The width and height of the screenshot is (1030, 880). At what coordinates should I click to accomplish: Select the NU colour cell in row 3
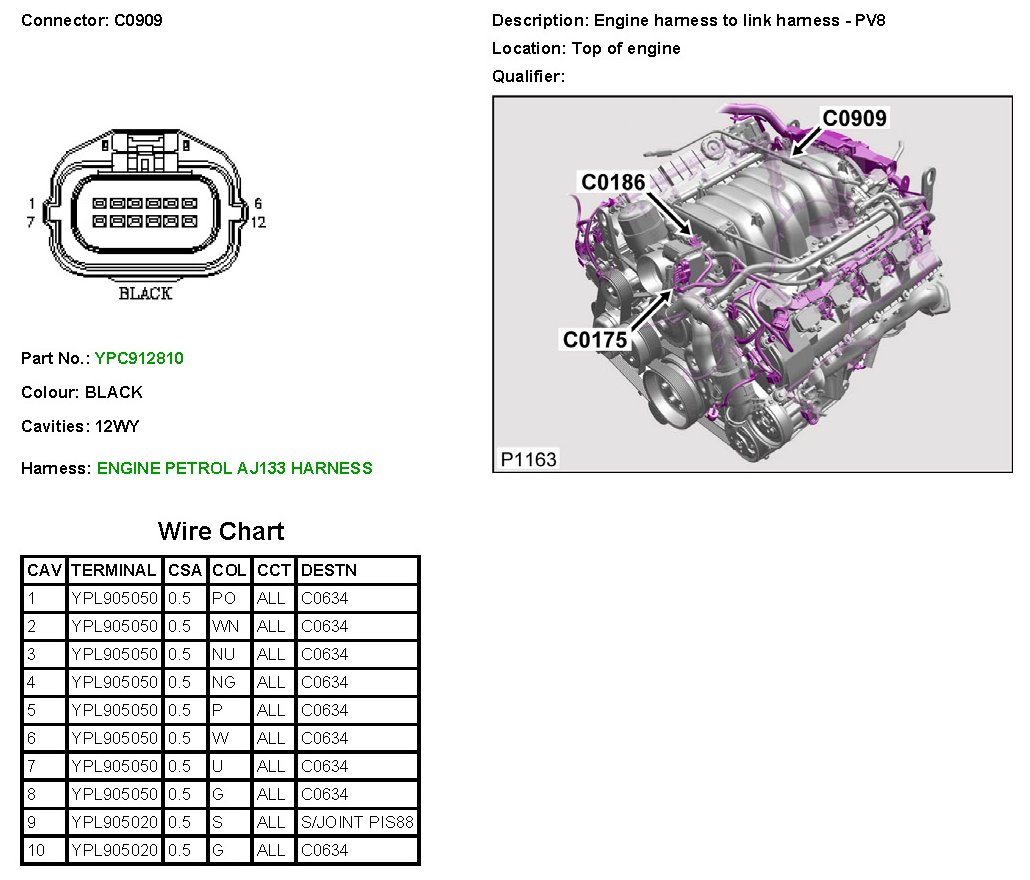tap(229, 655)
